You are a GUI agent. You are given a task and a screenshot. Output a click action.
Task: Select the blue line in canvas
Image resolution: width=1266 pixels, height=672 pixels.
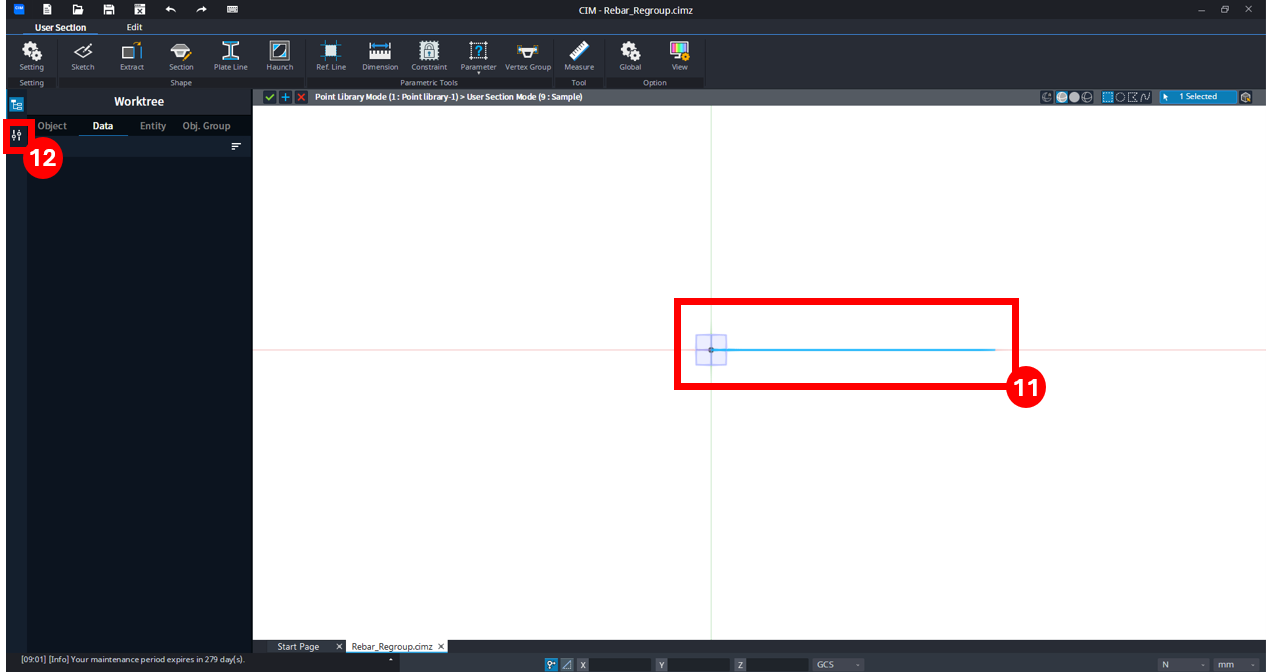pos(853,350)
